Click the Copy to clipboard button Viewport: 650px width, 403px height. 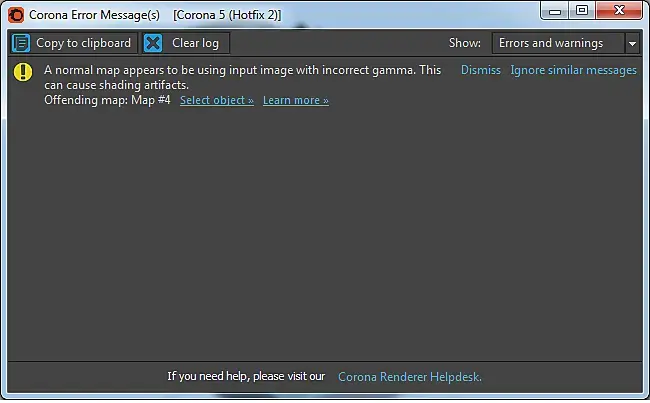(74, 43)
